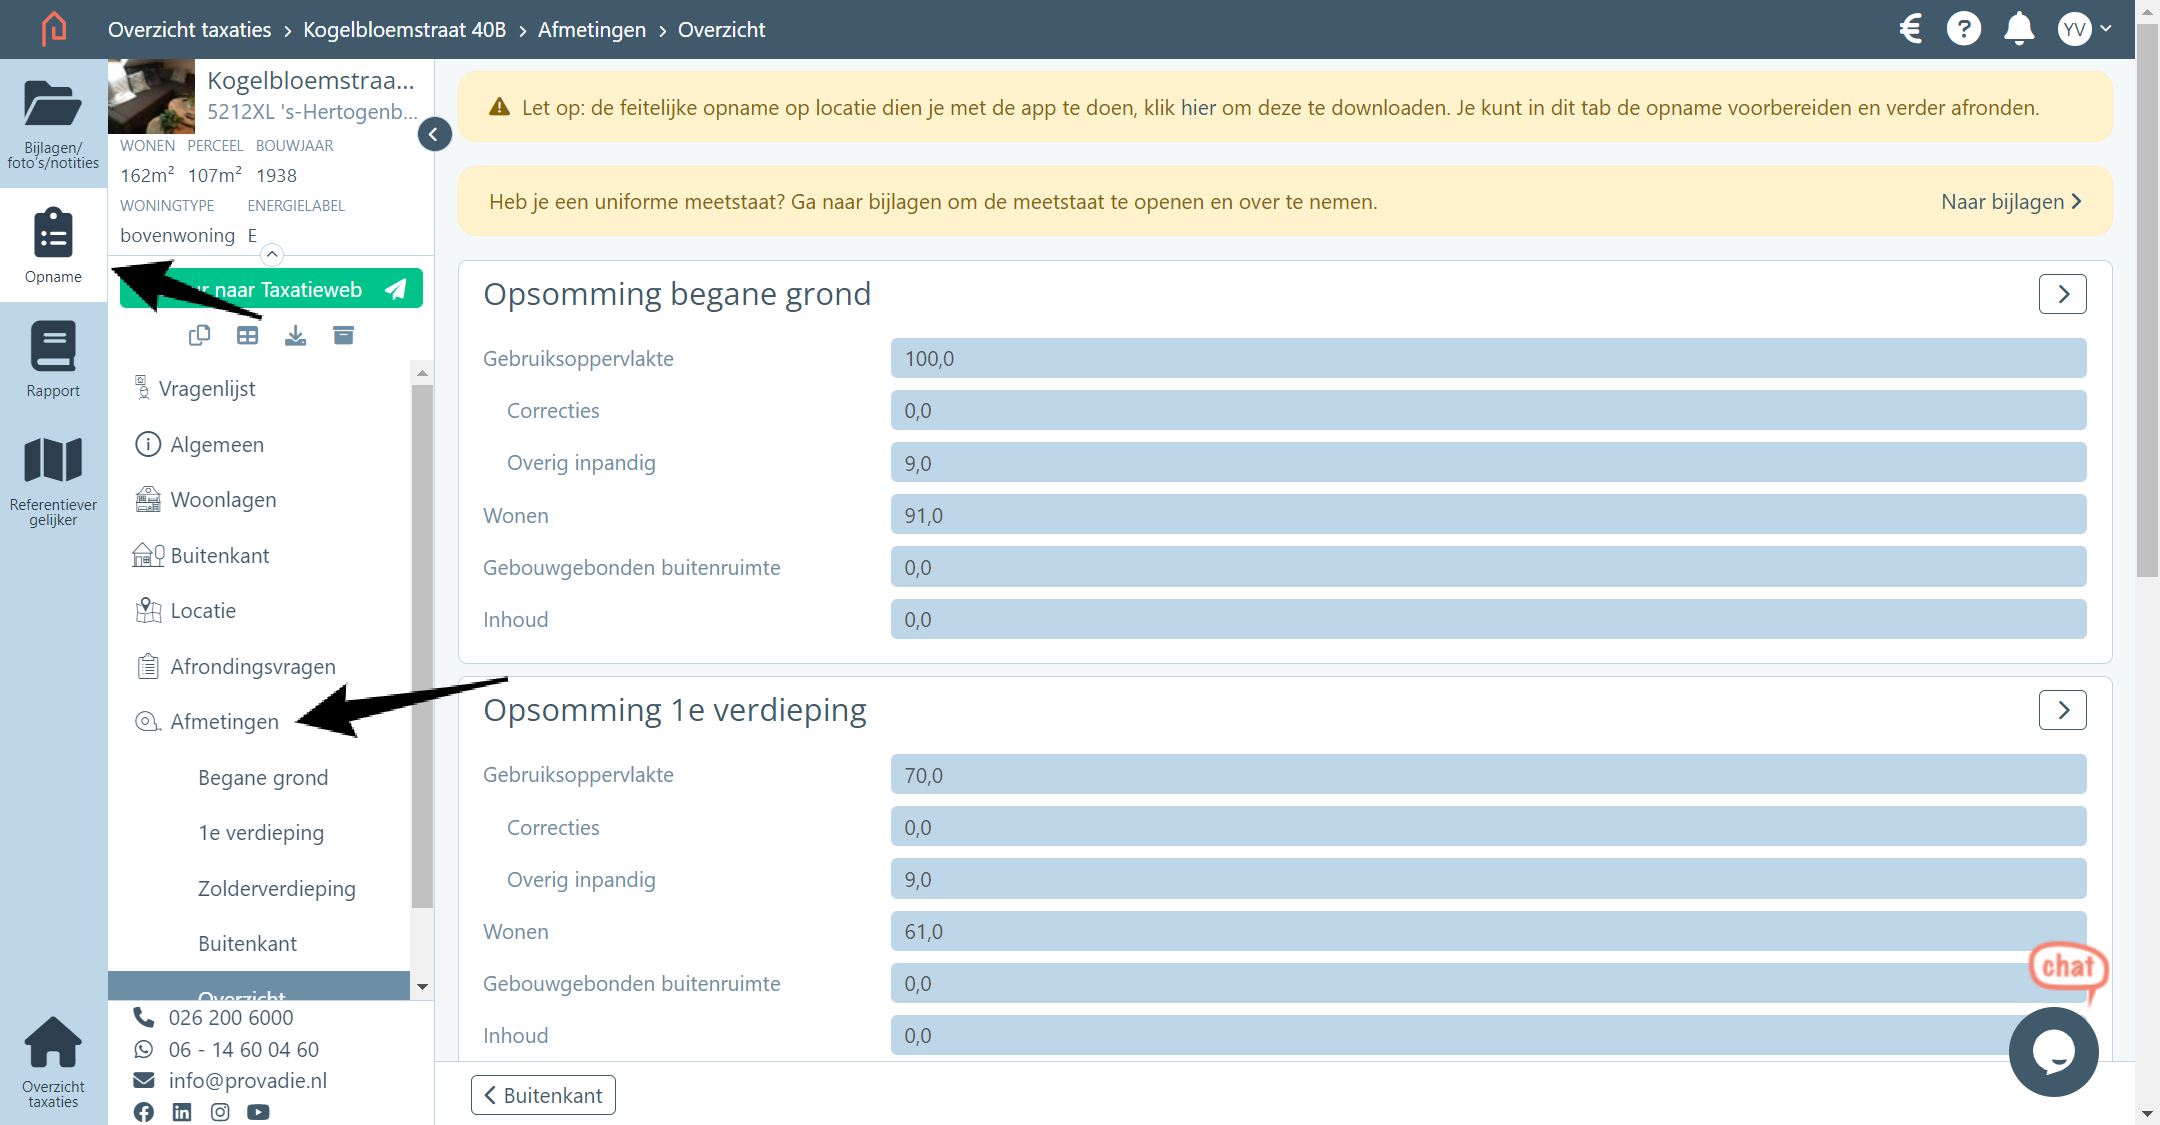Click the download icon in toolbar

point(295,336)
